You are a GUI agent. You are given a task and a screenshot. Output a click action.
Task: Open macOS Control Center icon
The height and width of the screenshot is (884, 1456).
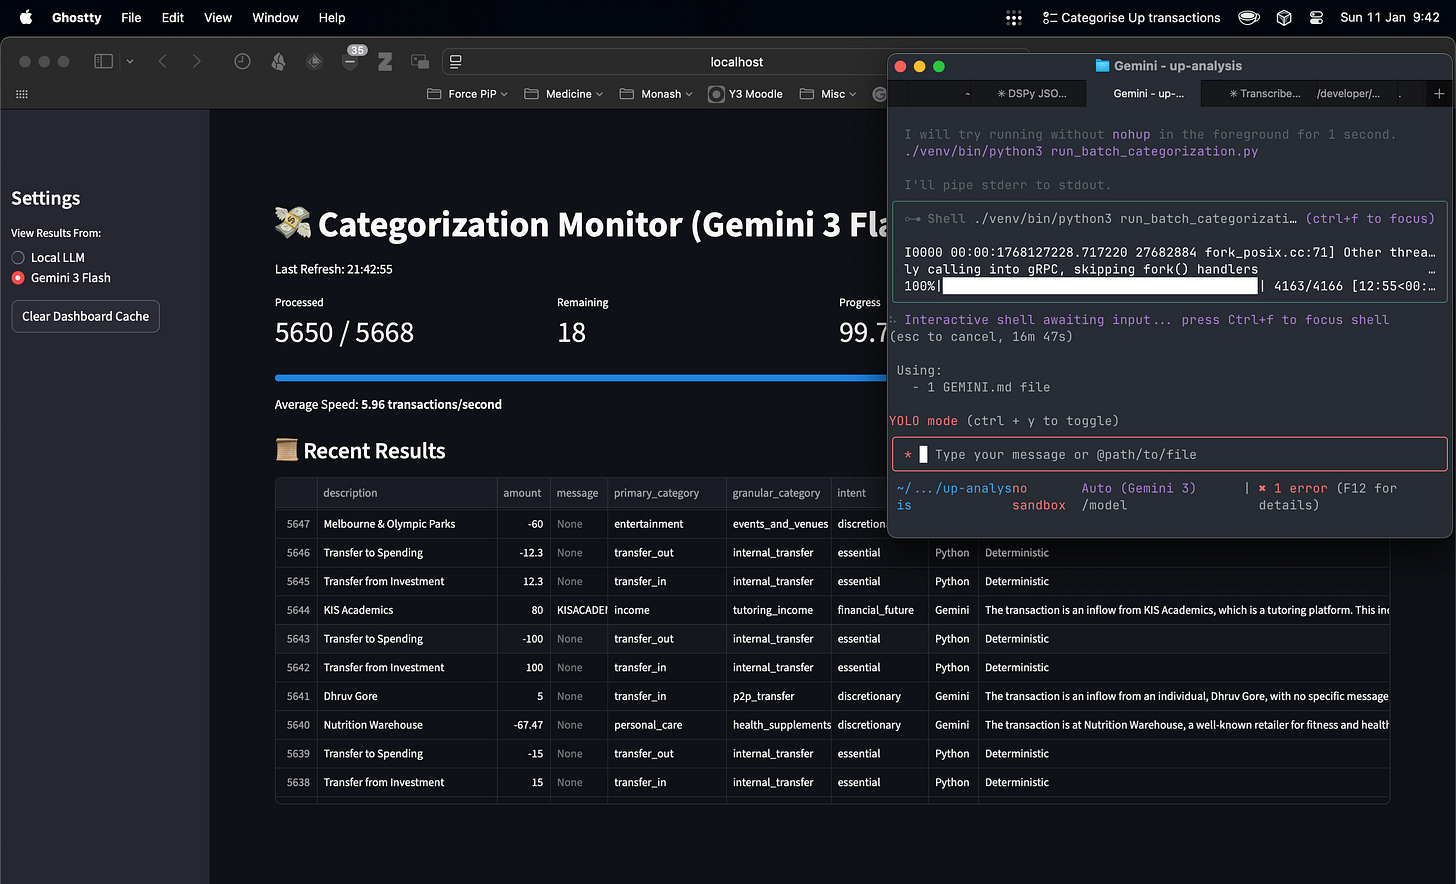coord(1316,18)
